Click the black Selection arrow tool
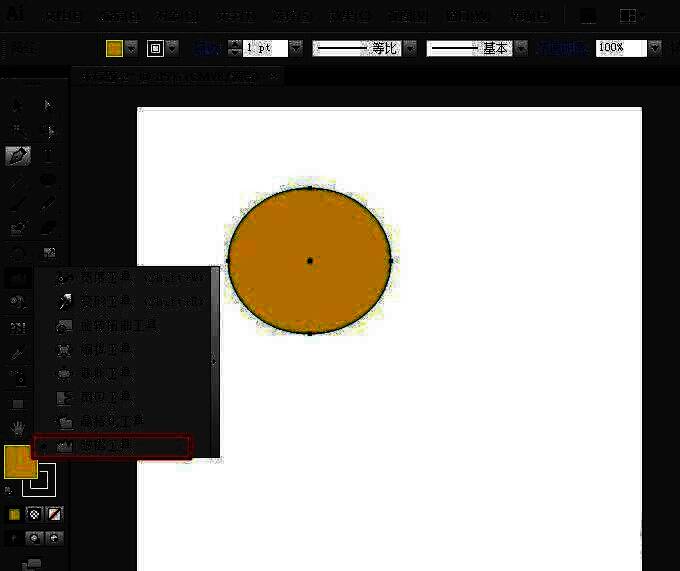The height and width of the screenshot is (571, 680). tap(18, 106)
